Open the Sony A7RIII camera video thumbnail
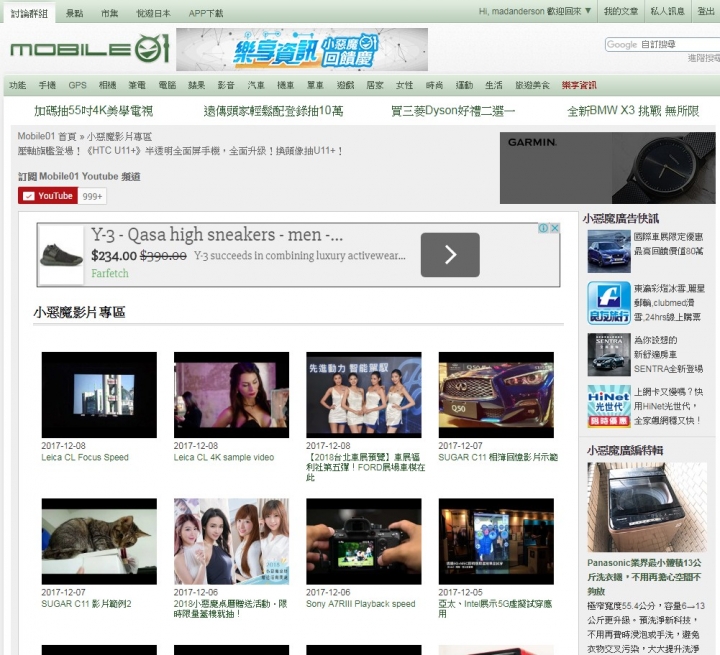The width and height of the screenshot is (720, 655). (x=364, y=542)
